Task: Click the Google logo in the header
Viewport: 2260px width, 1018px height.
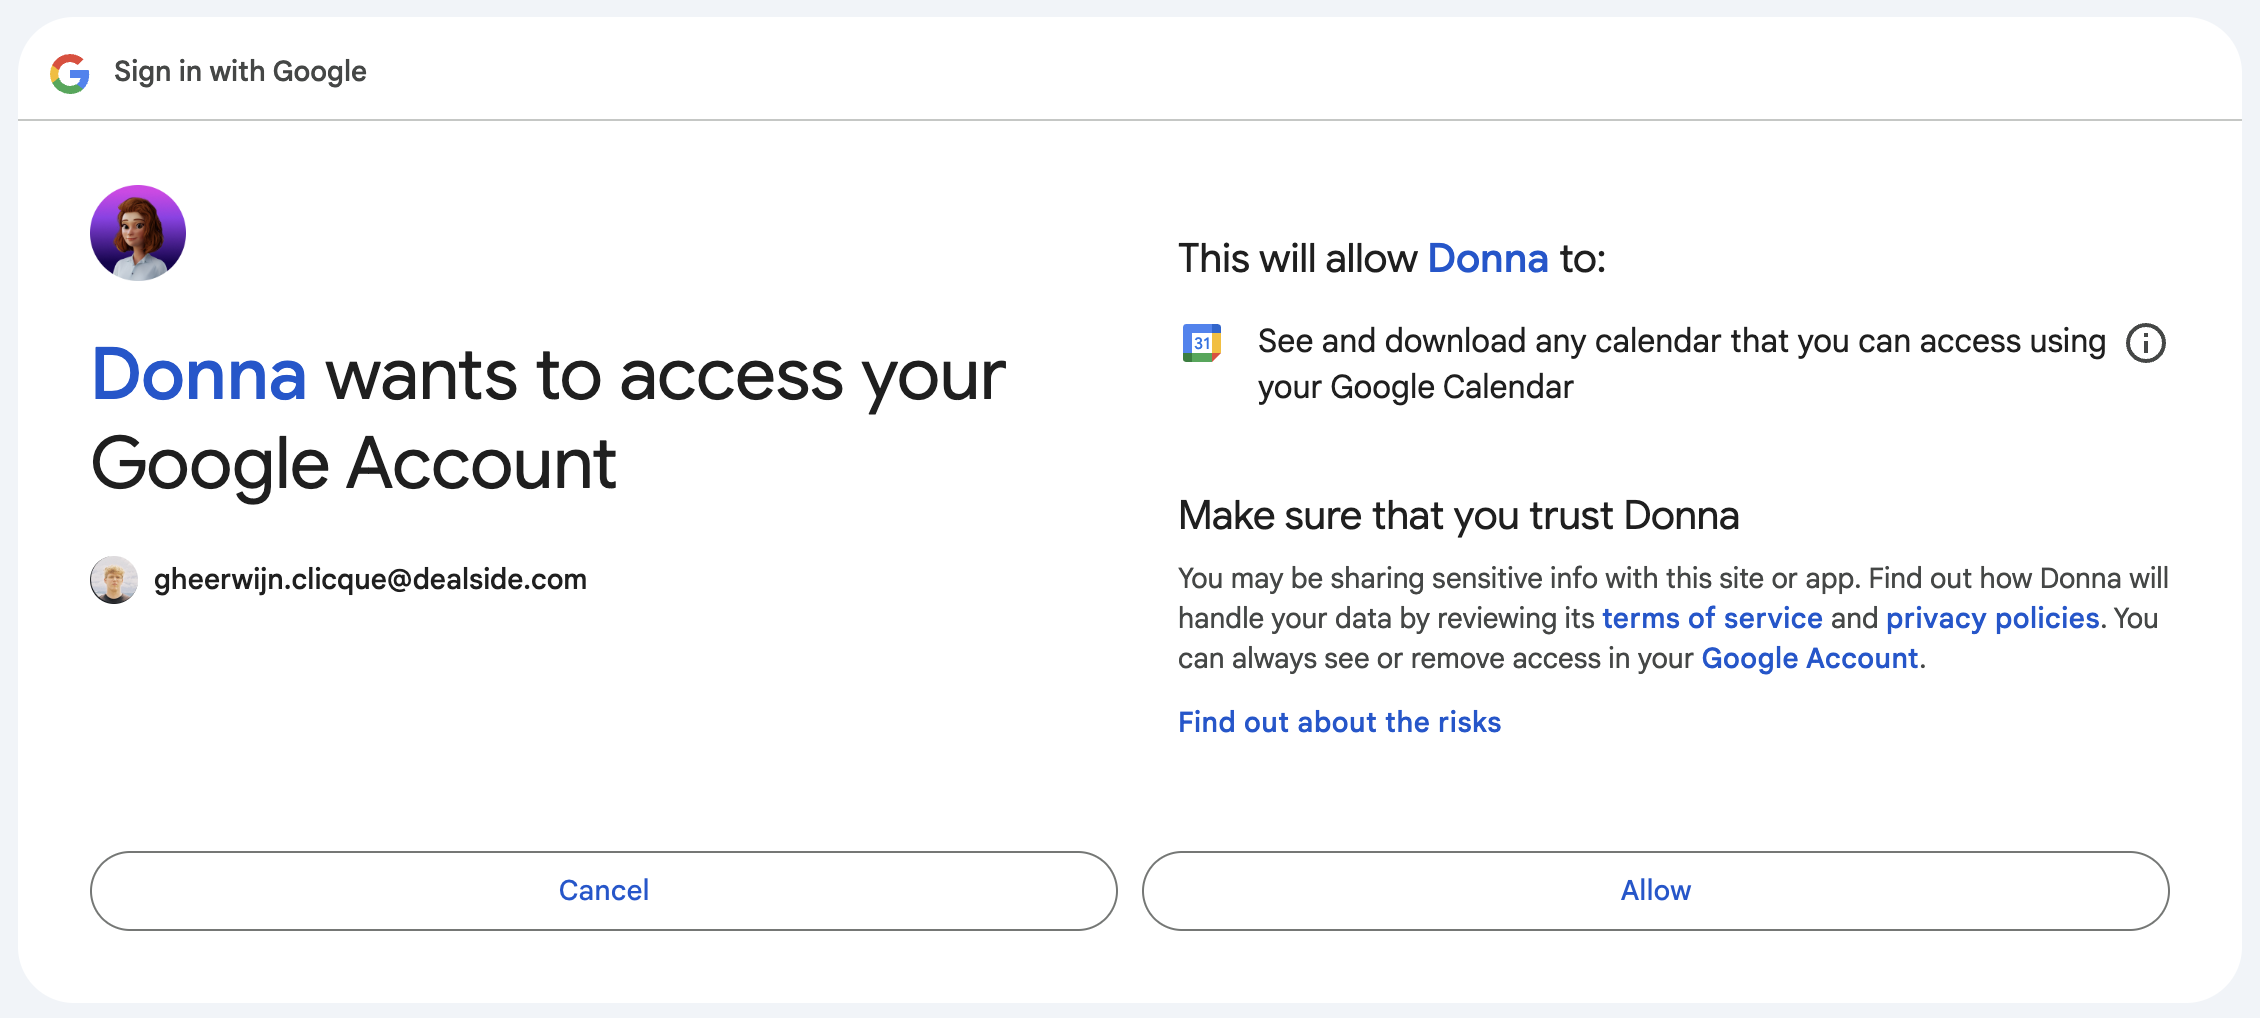Action: click(70, 73)
